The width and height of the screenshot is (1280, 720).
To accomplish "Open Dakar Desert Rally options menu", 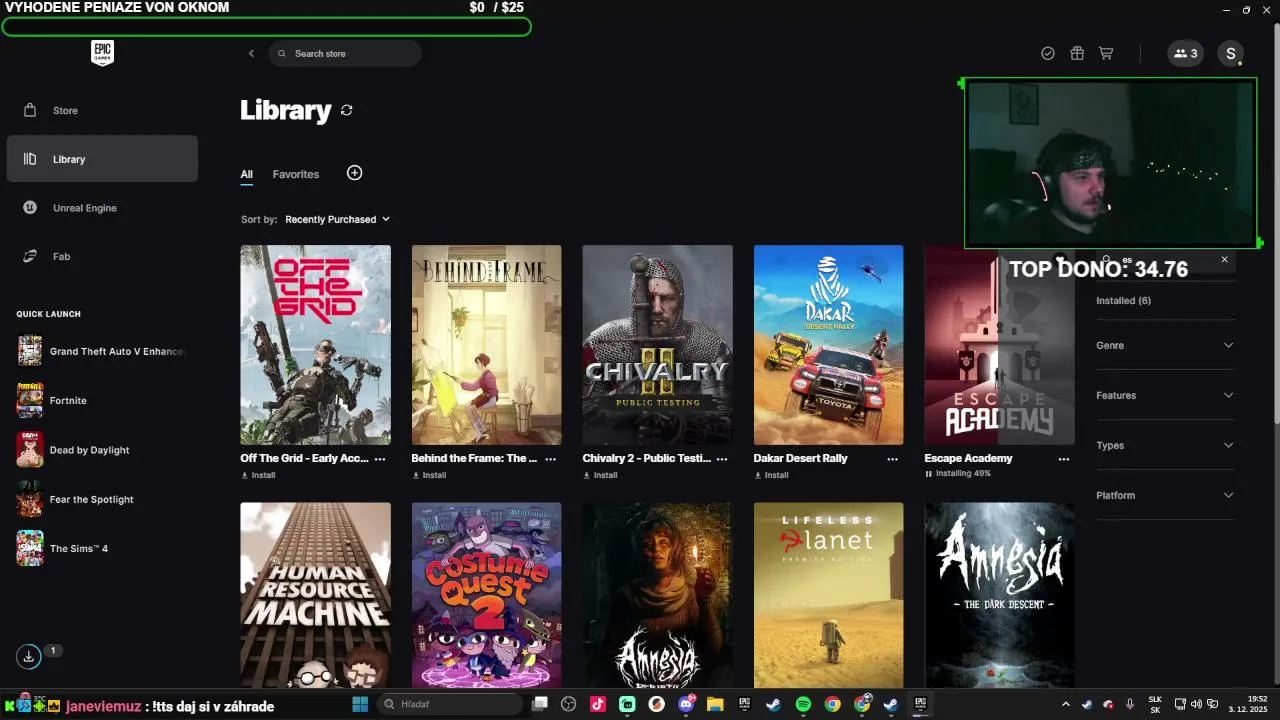I will [893, 459].
